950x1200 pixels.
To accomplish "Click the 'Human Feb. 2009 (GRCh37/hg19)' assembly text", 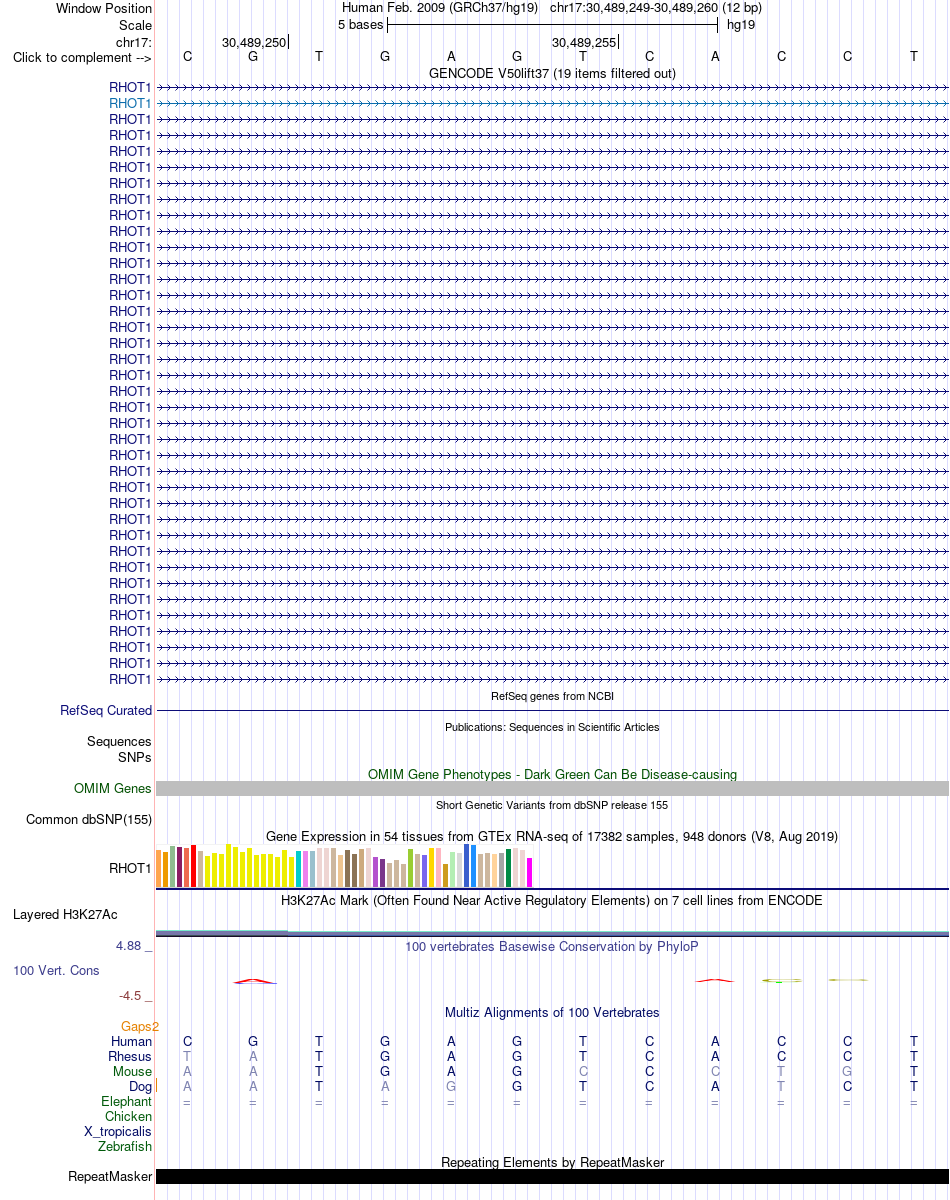I will (x=440, y=8).
